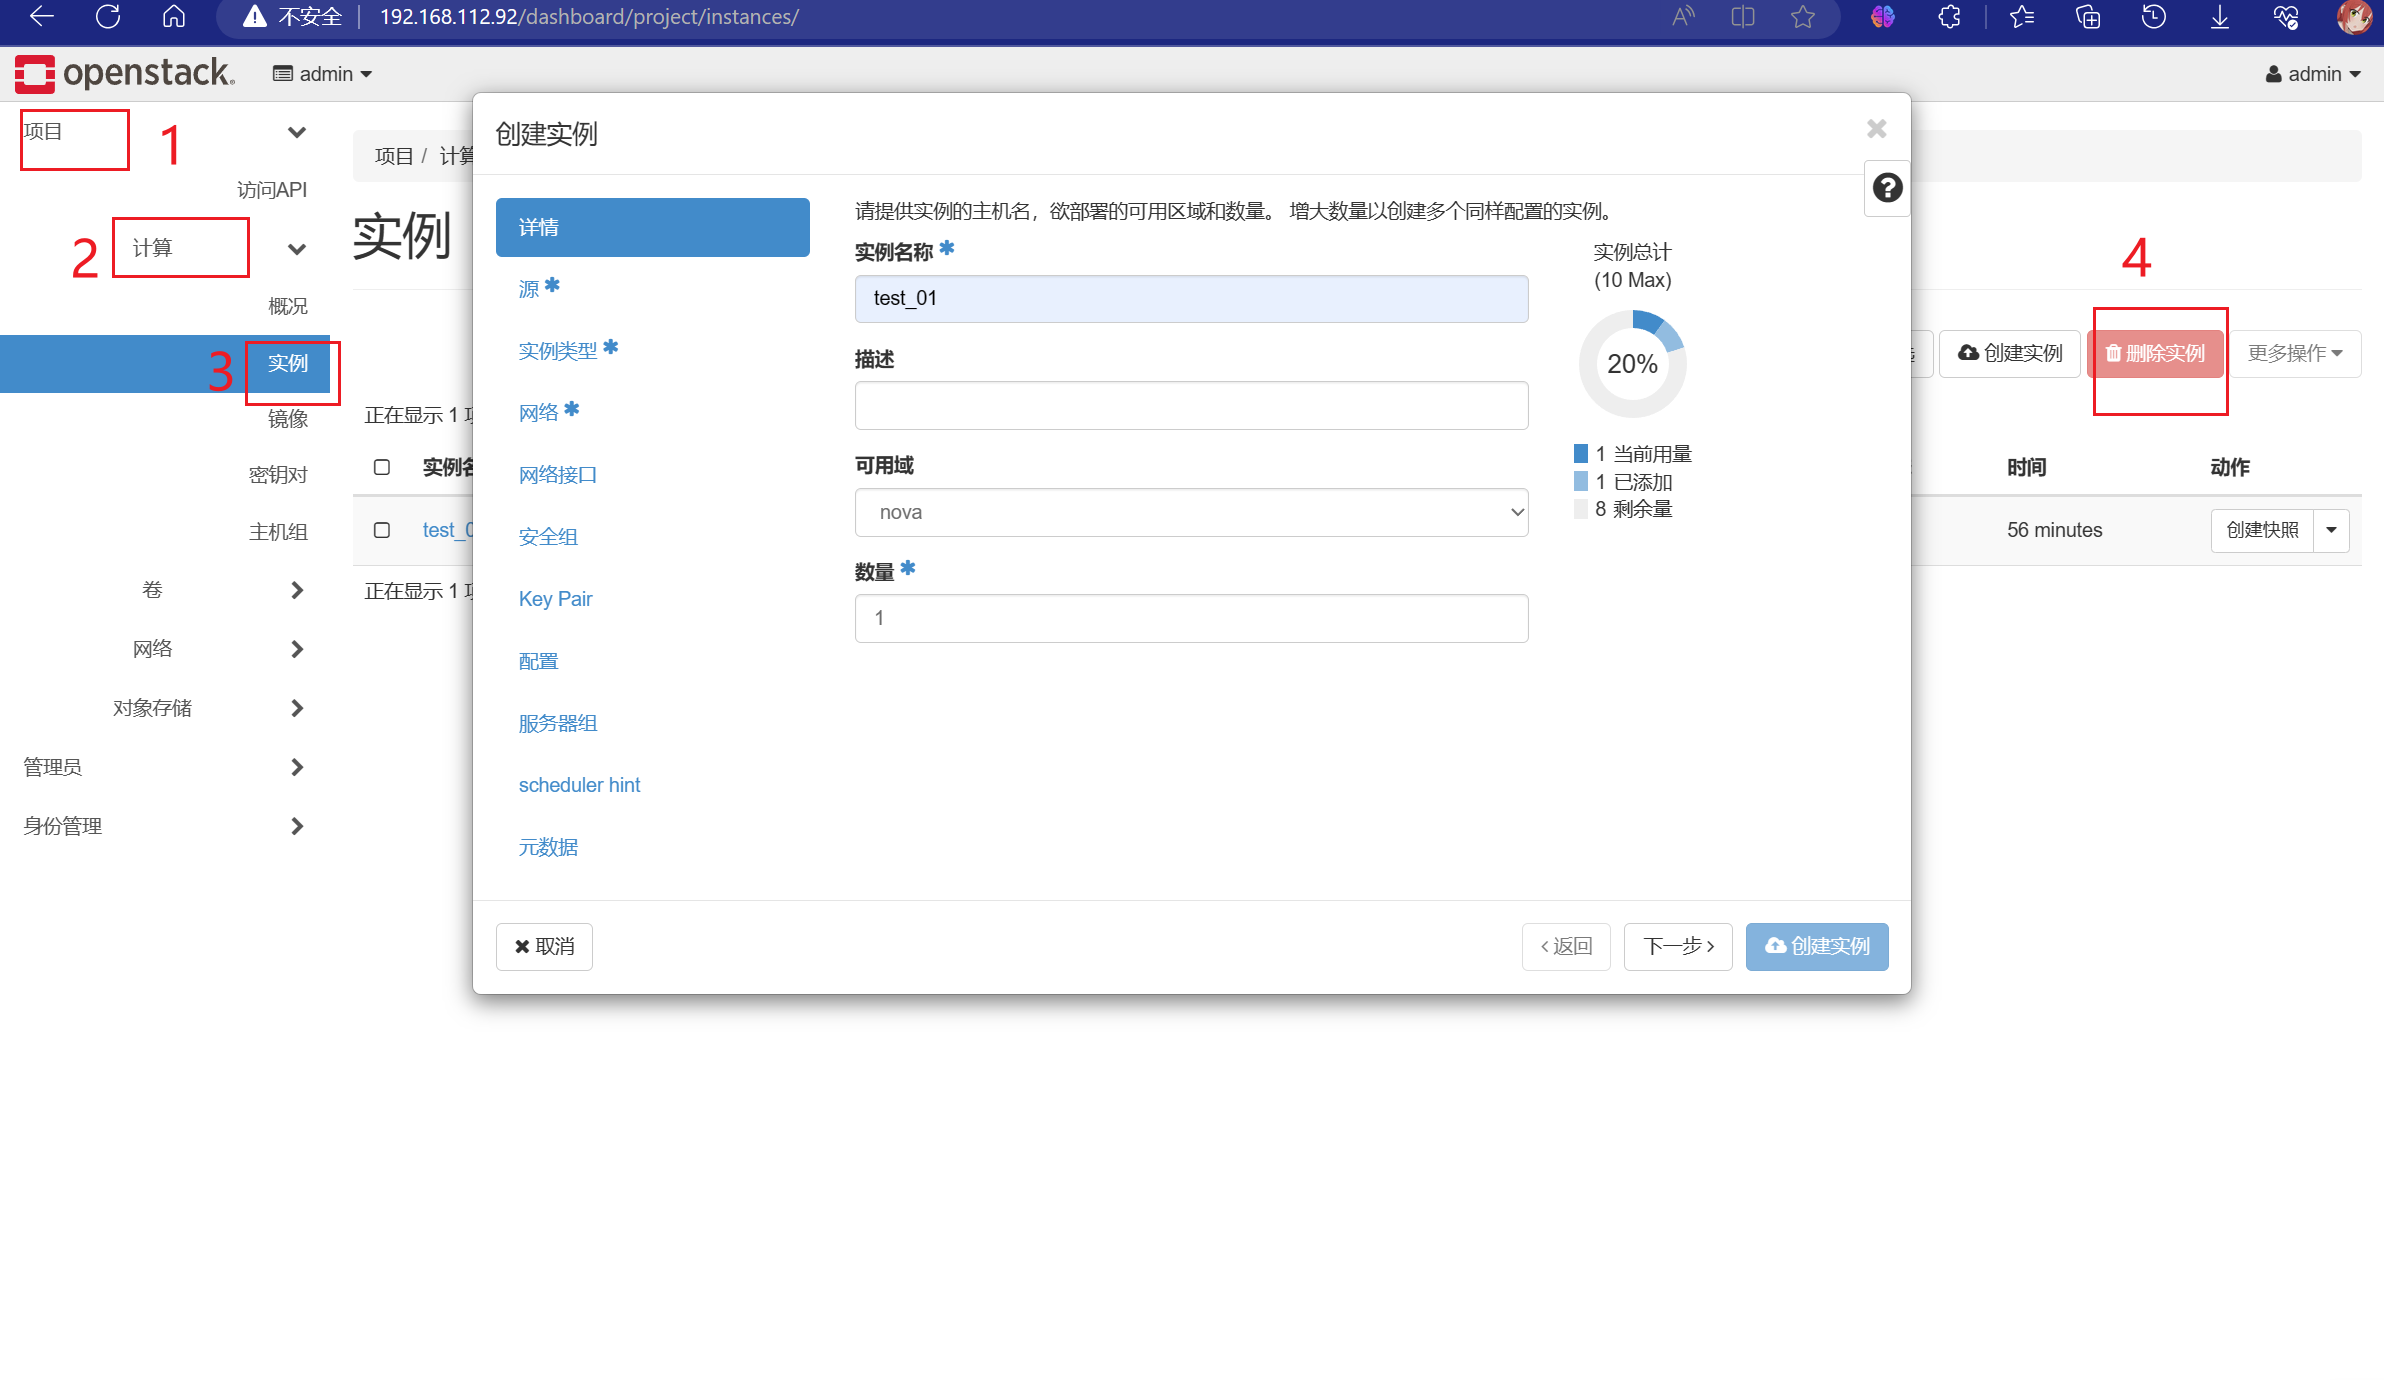Click the browser home icon

[x=174, y=17]
